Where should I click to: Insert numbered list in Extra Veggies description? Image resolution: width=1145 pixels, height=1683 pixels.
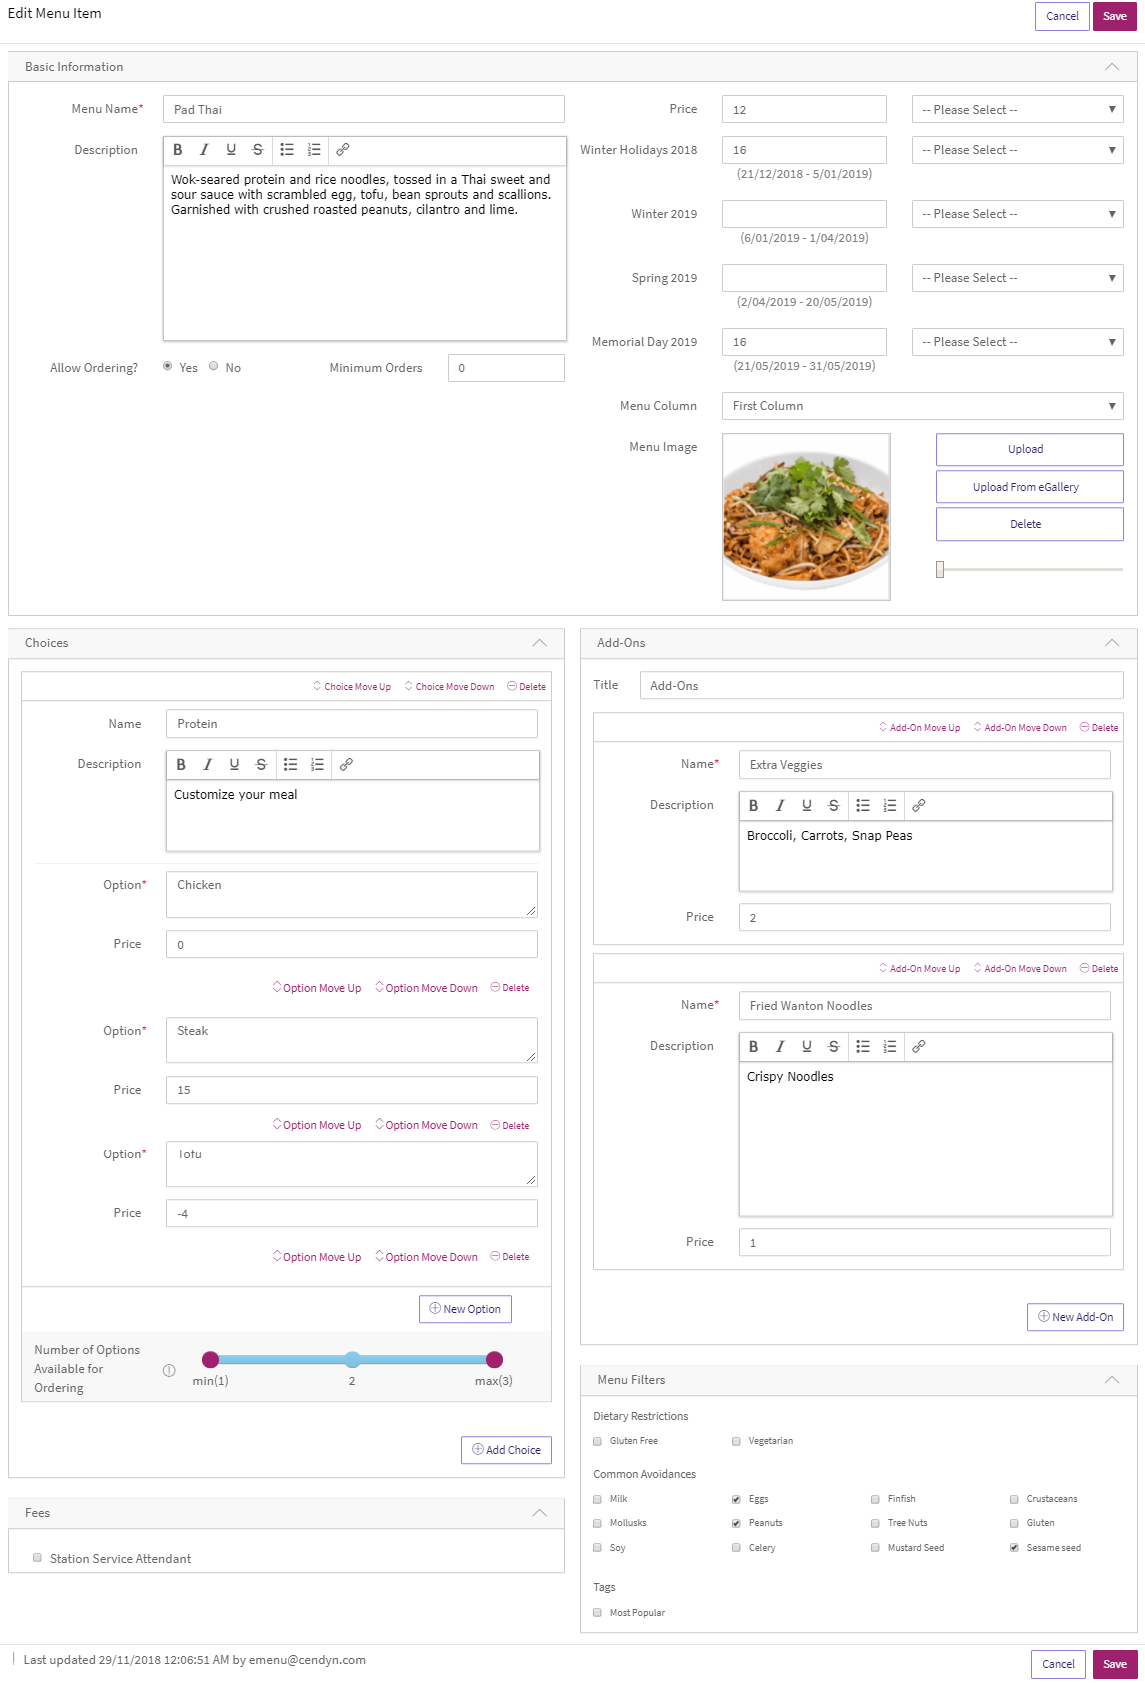click(x=890, y=806)
